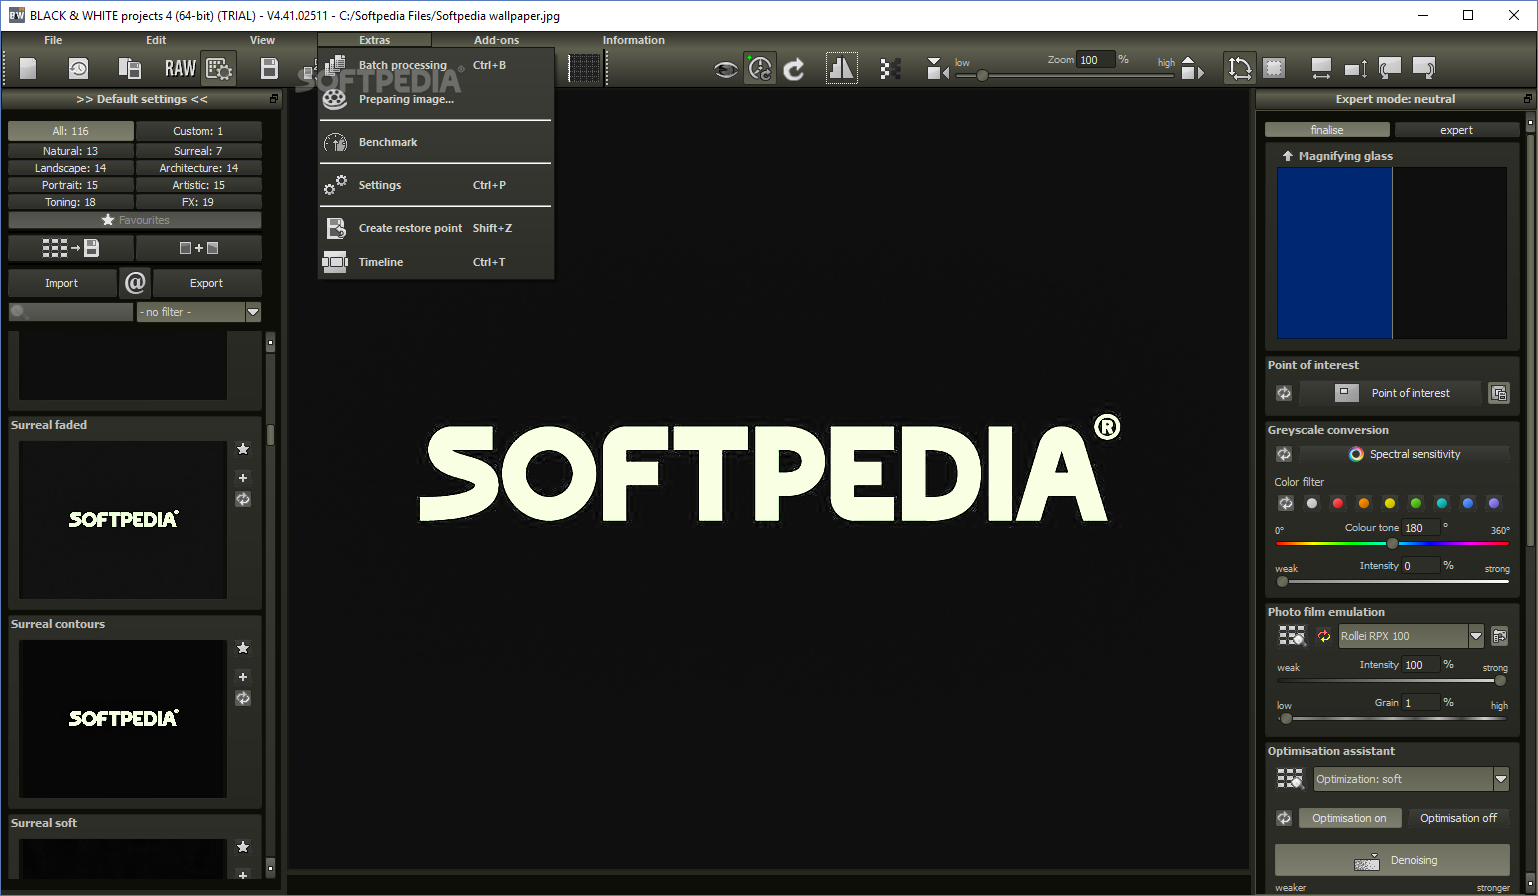Click the floppy disk save icon
The image size is (1538, 896).
click(x=269, y=68)
